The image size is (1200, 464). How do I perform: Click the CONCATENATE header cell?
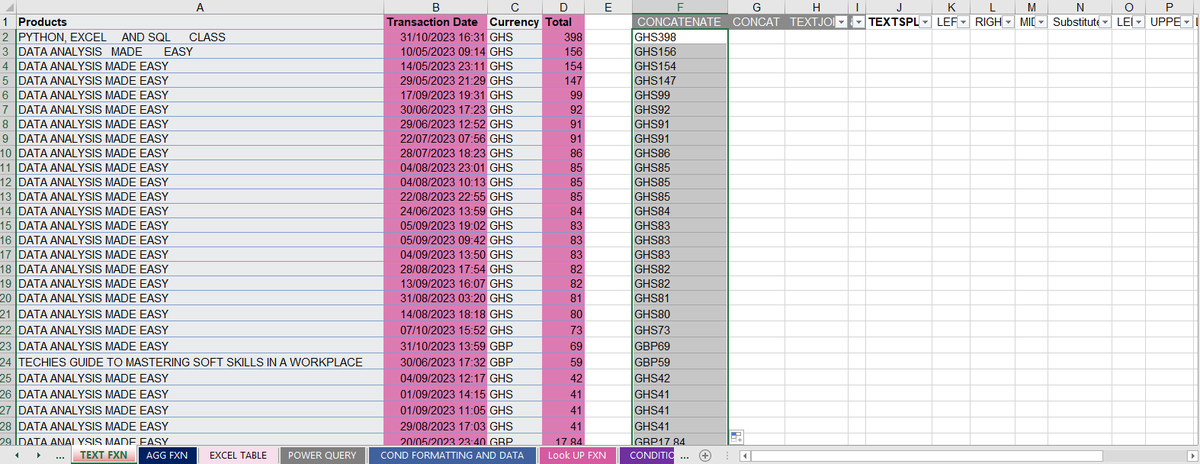(680, 22)
